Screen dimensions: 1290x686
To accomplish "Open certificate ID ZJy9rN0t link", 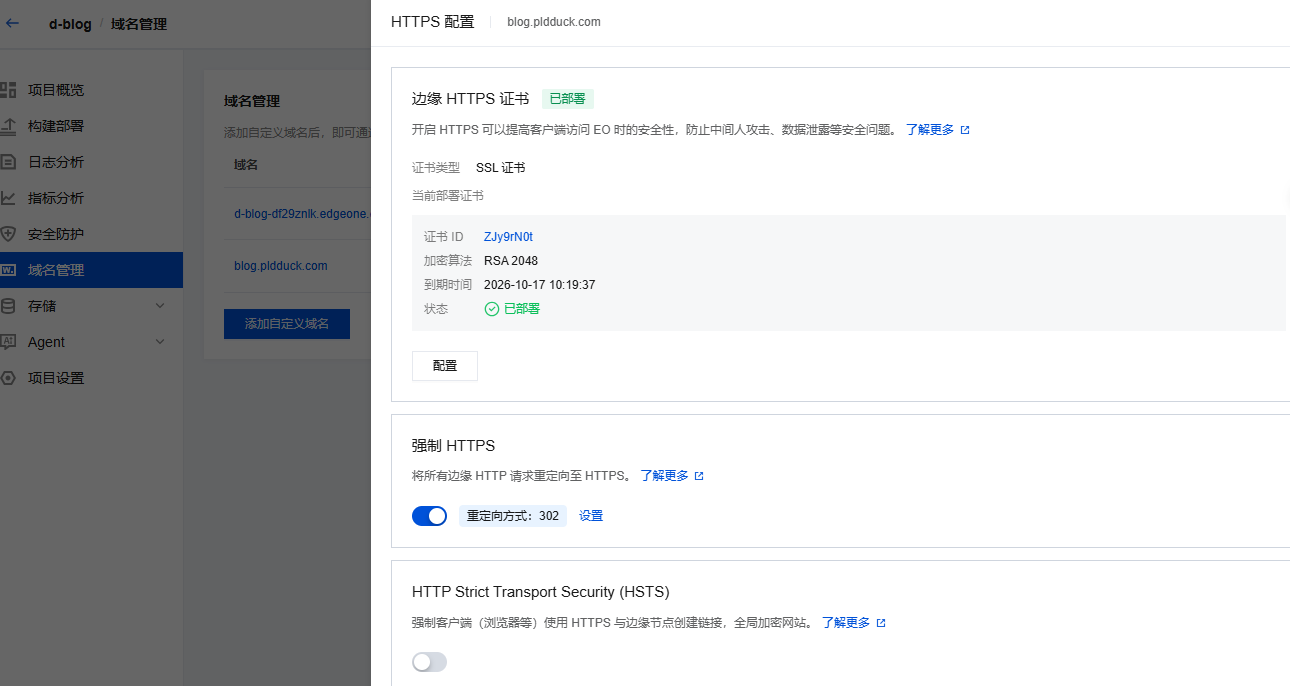I will (508, 237).
